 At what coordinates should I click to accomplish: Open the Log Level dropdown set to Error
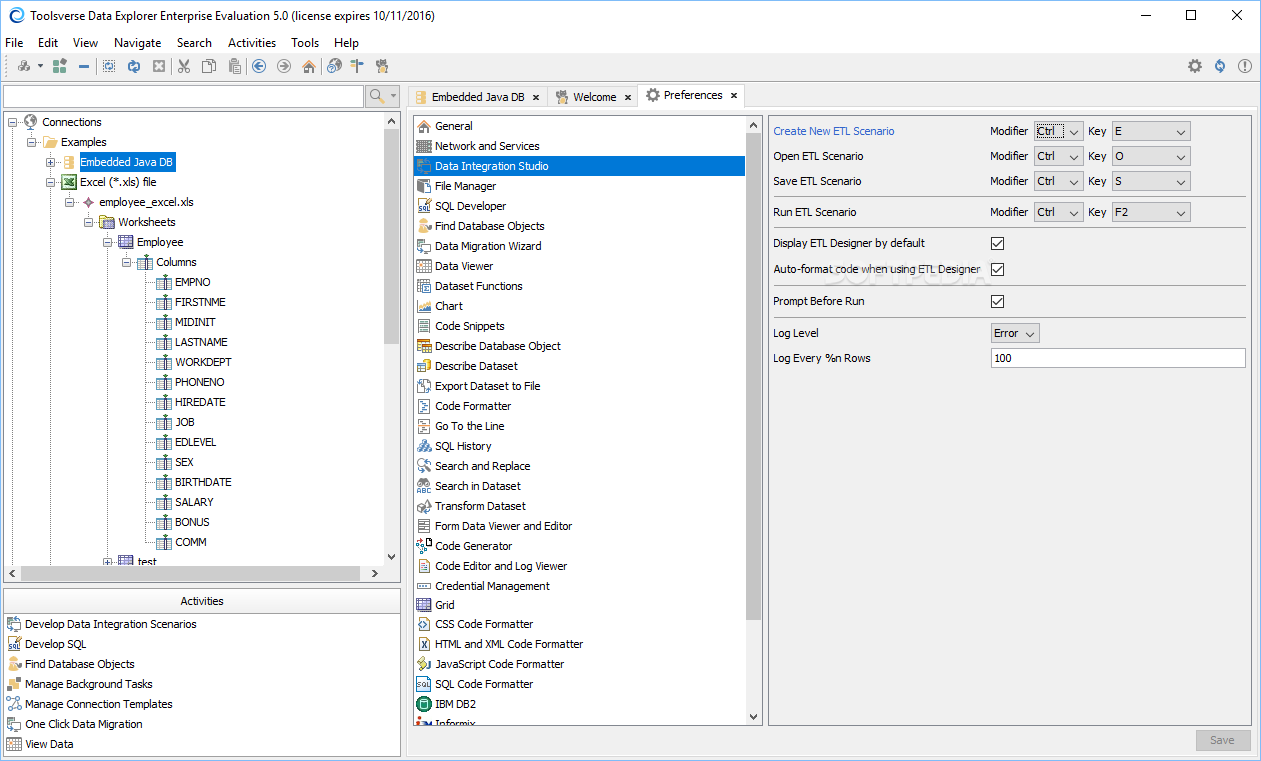(1015, 333)
